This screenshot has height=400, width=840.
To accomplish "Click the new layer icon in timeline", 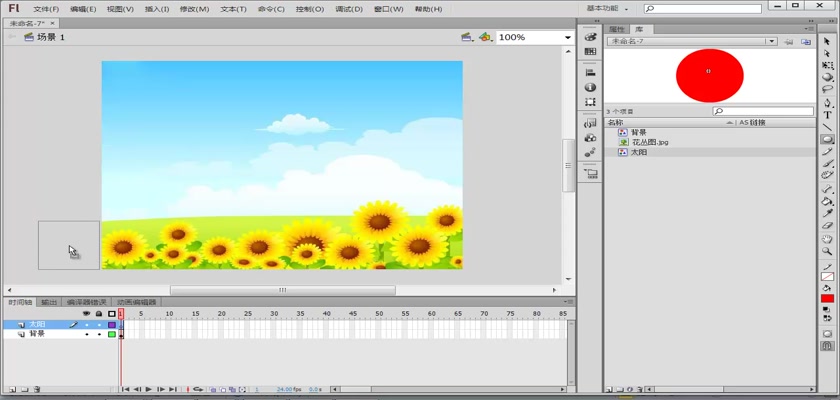I will (x=12, y=389).
